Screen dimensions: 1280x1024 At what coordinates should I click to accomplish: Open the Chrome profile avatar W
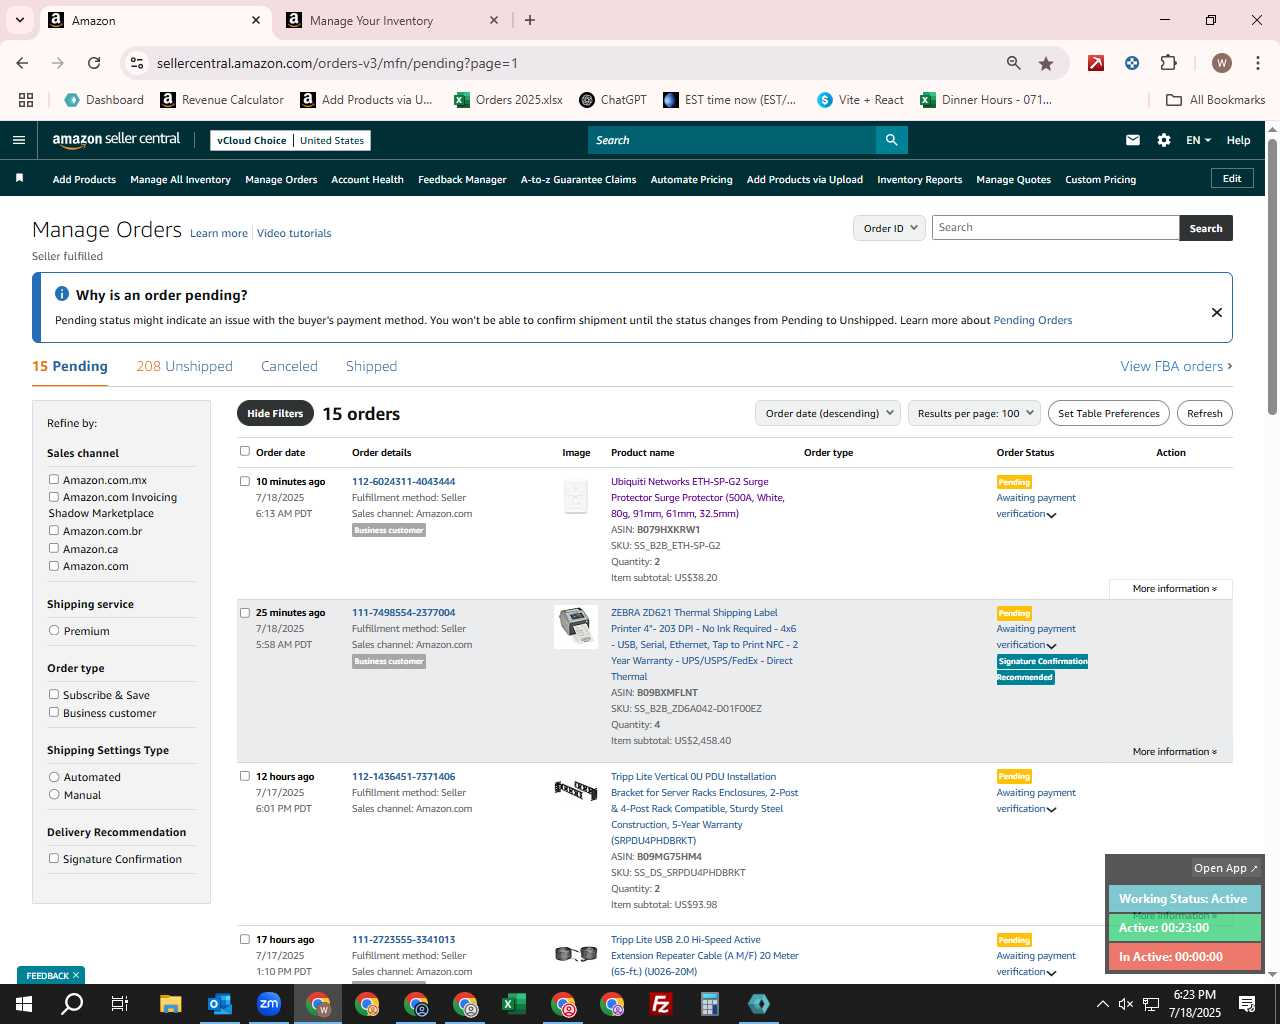point(1221,63)
